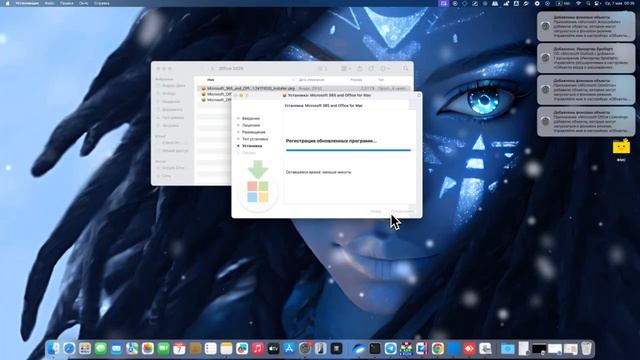The width and height of the screenshot is (640, 360).
Task: Click the search icon in Finder toolbar
Action: tap(405, 69)
